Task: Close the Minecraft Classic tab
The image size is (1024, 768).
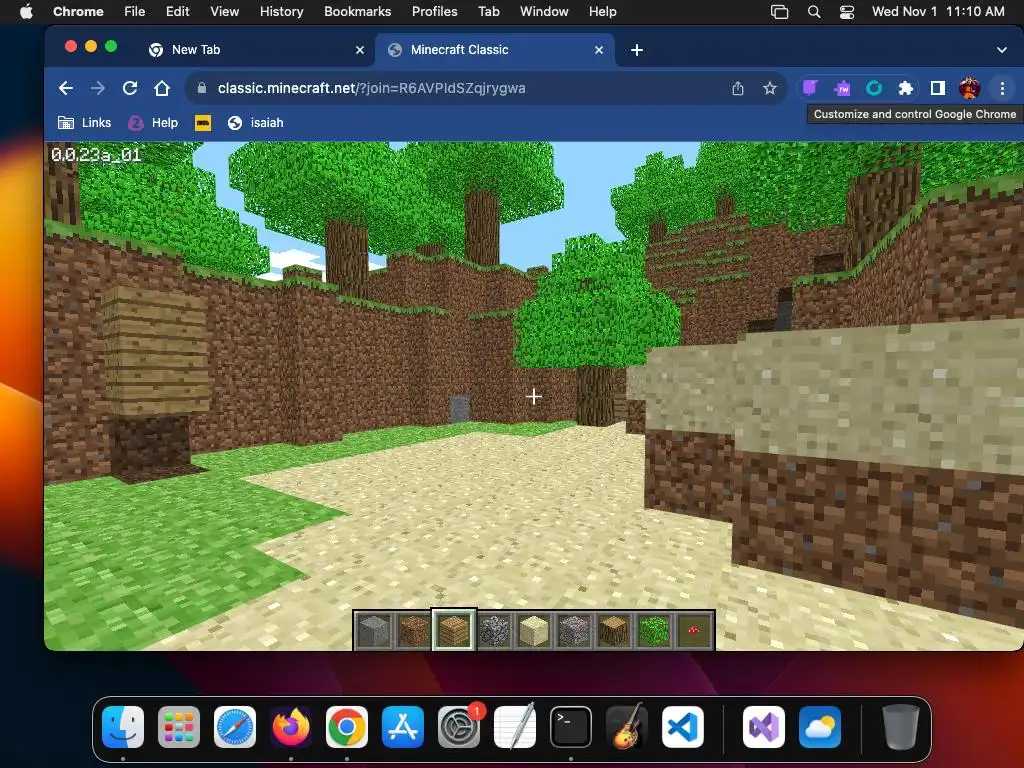Action: click(599, 50)
